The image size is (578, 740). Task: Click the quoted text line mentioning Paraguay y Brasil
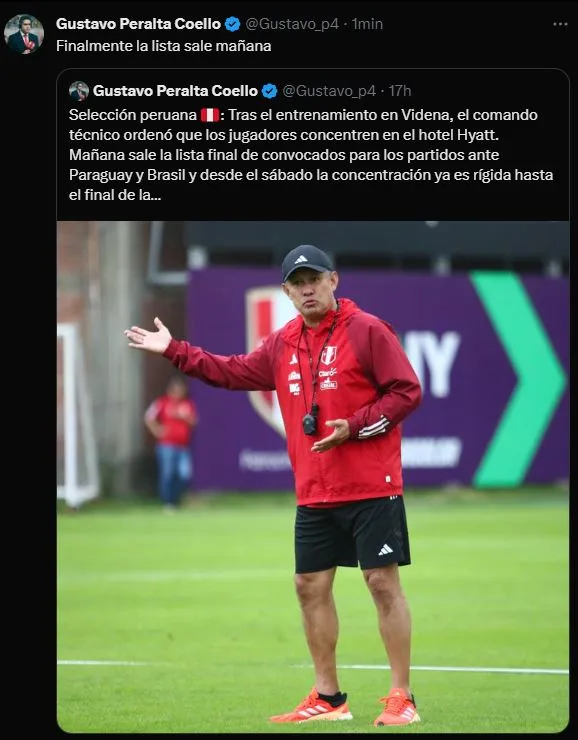click(311, 175)
